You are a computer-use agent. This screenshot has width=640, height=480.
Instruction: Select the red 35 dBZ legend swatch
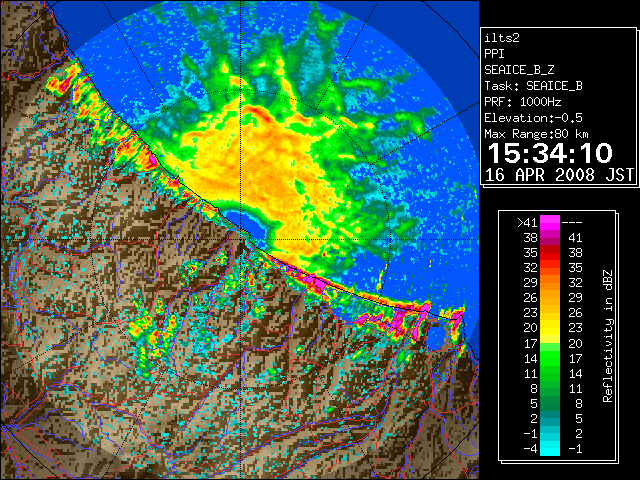click(x=550, y=253)
